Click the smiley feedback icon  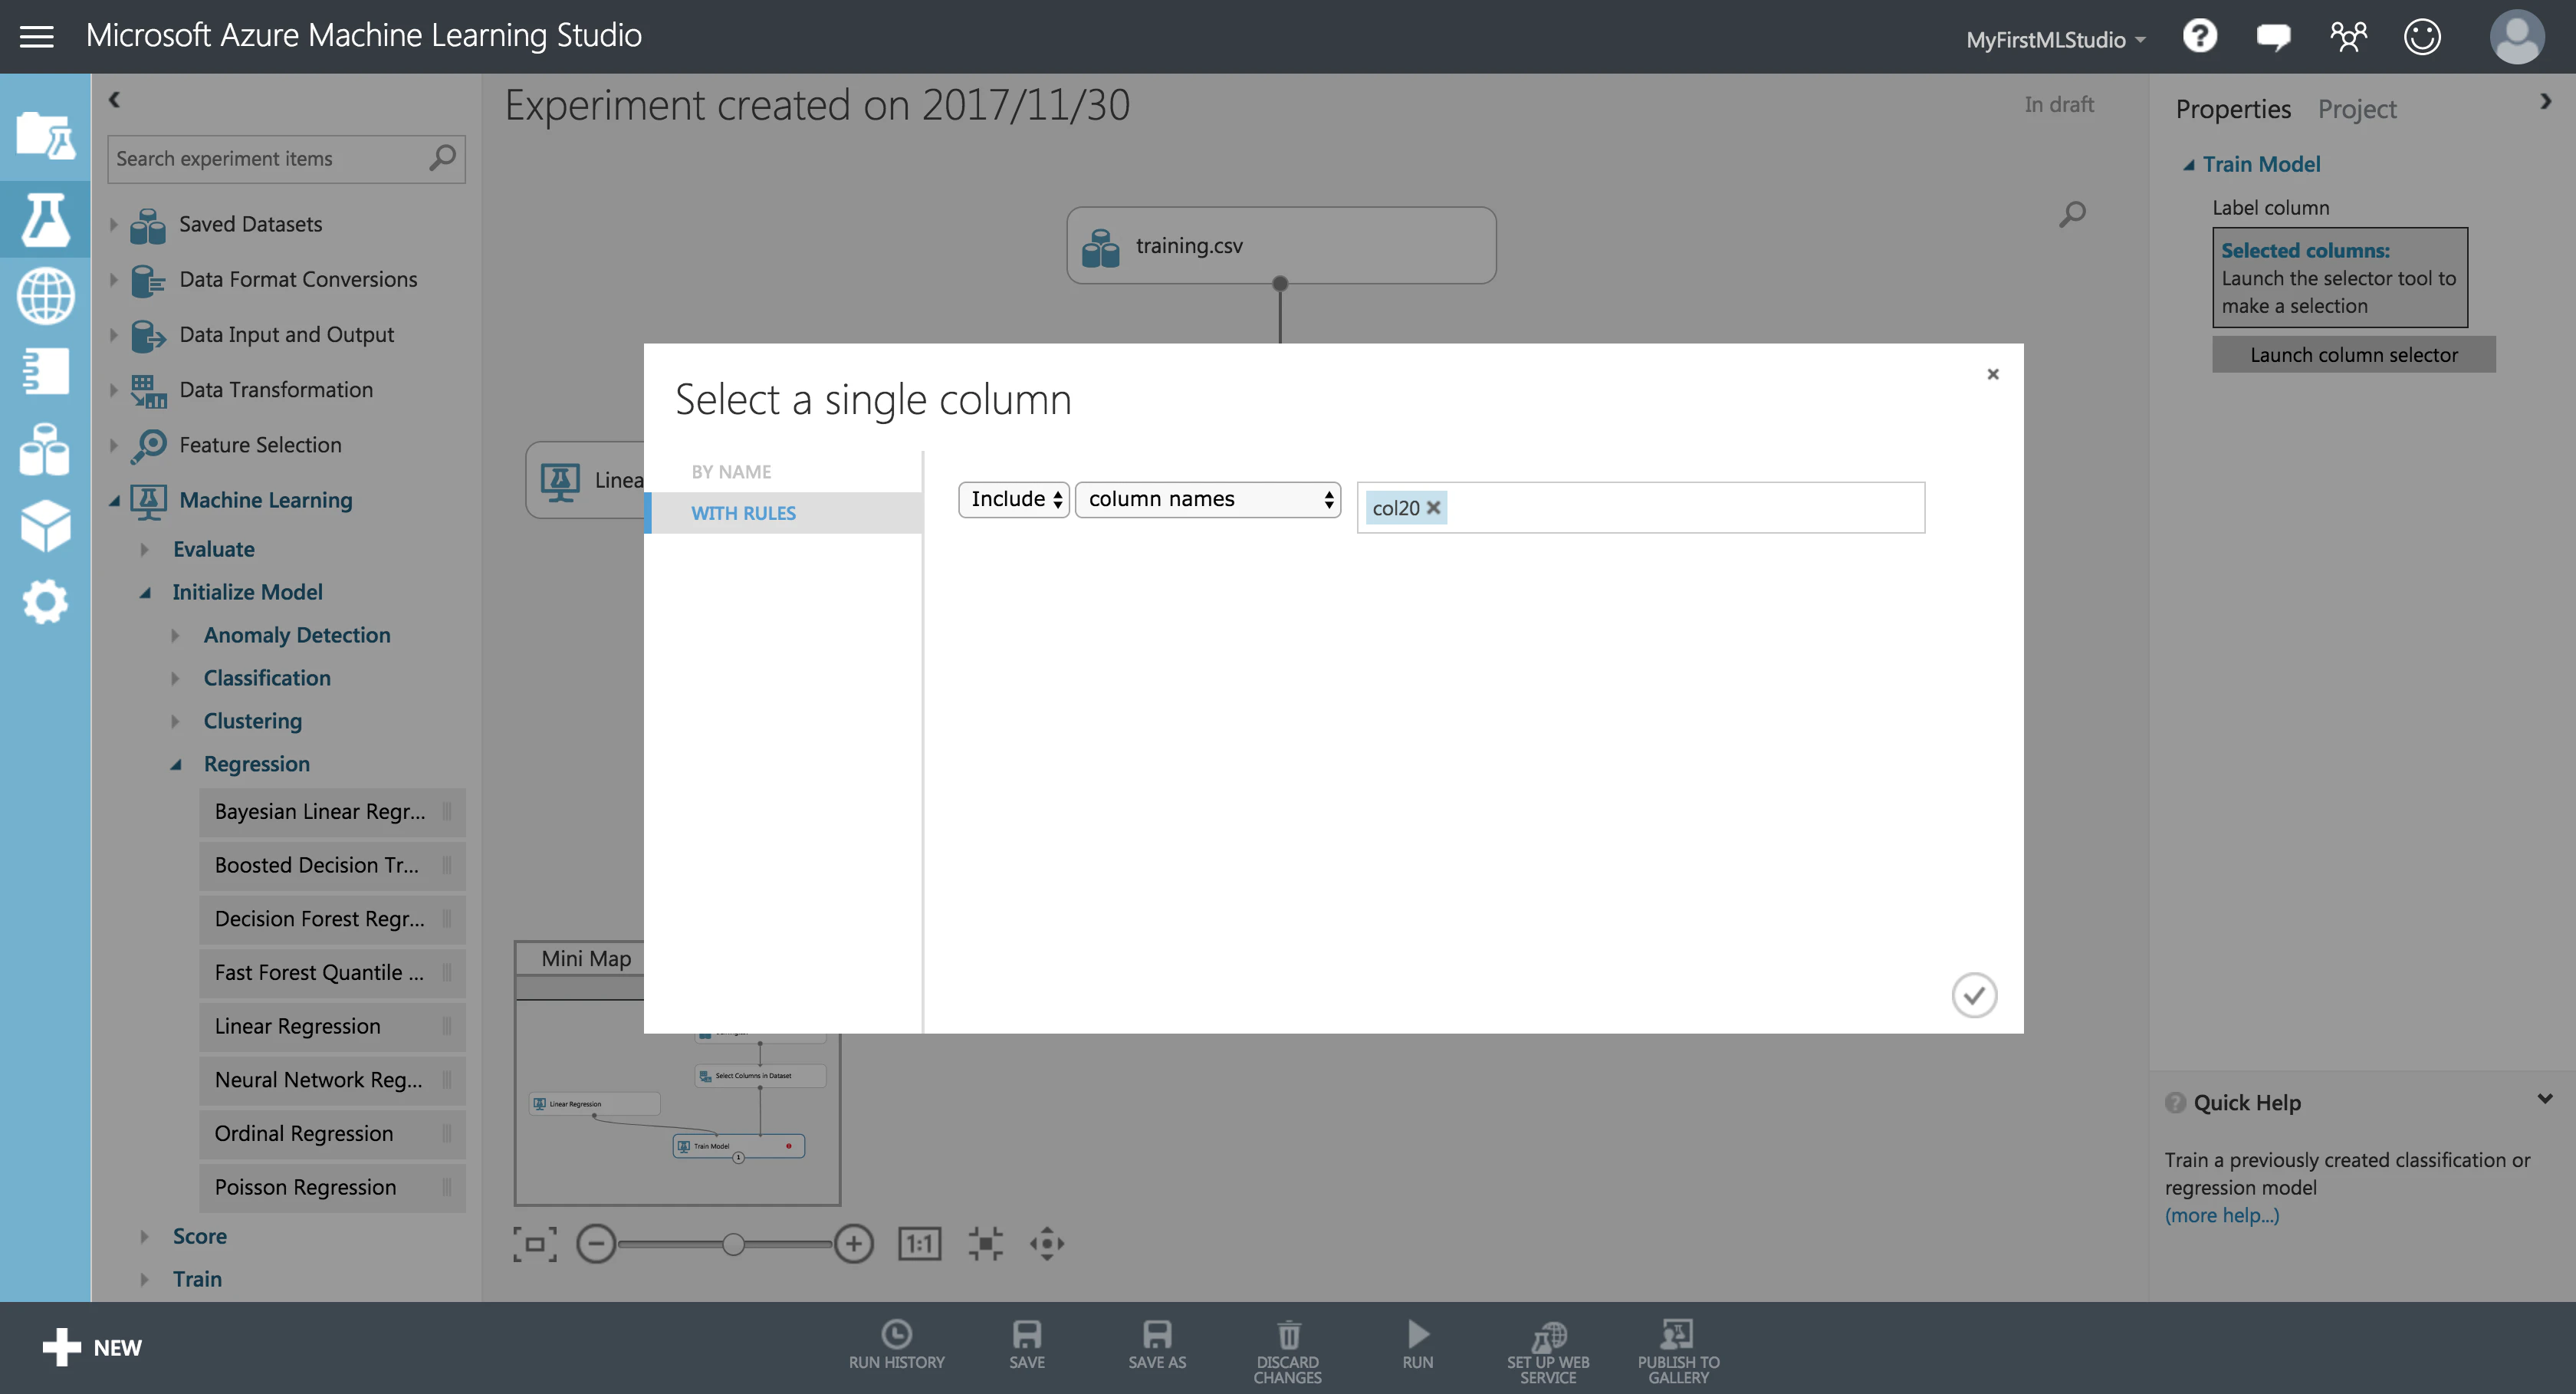[2422, 37]
